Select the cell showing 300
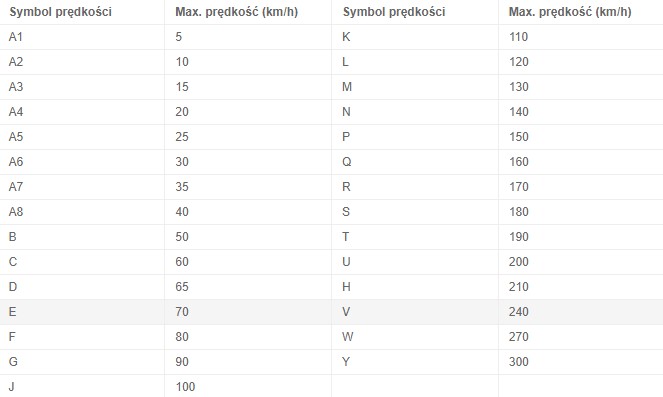The width and height of the screenshot is (663, 397). (581, 361)
